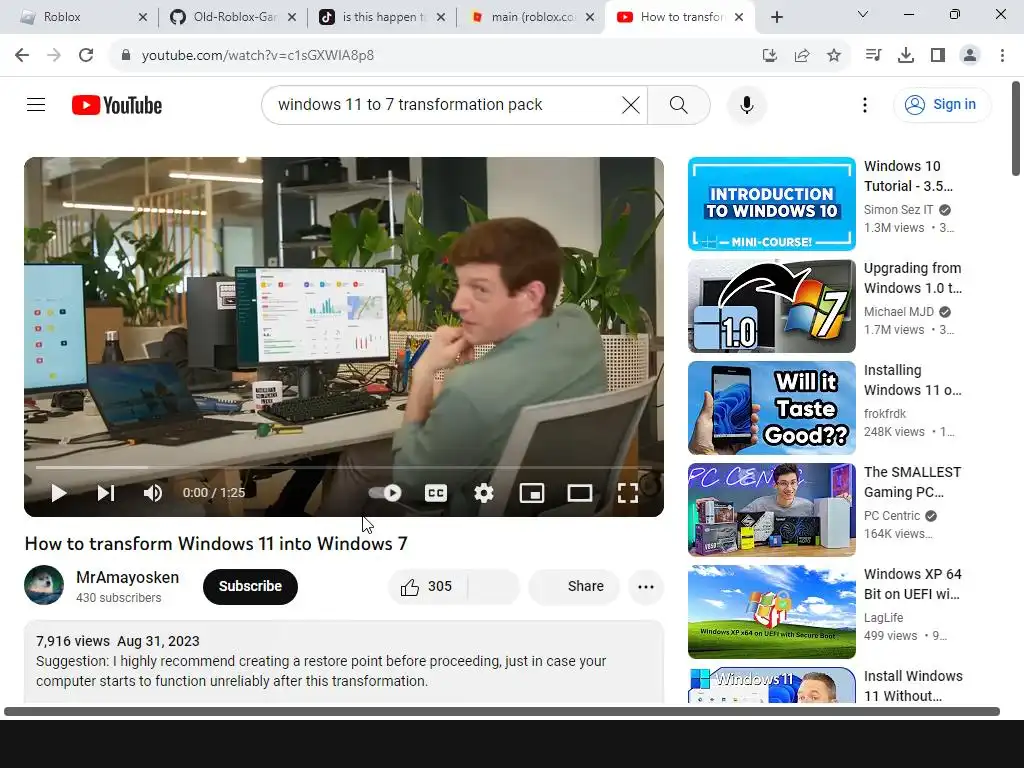Viewport: 1024px width, 768px height.
Task: Click the address bar URL
Action: coord(258,56)
